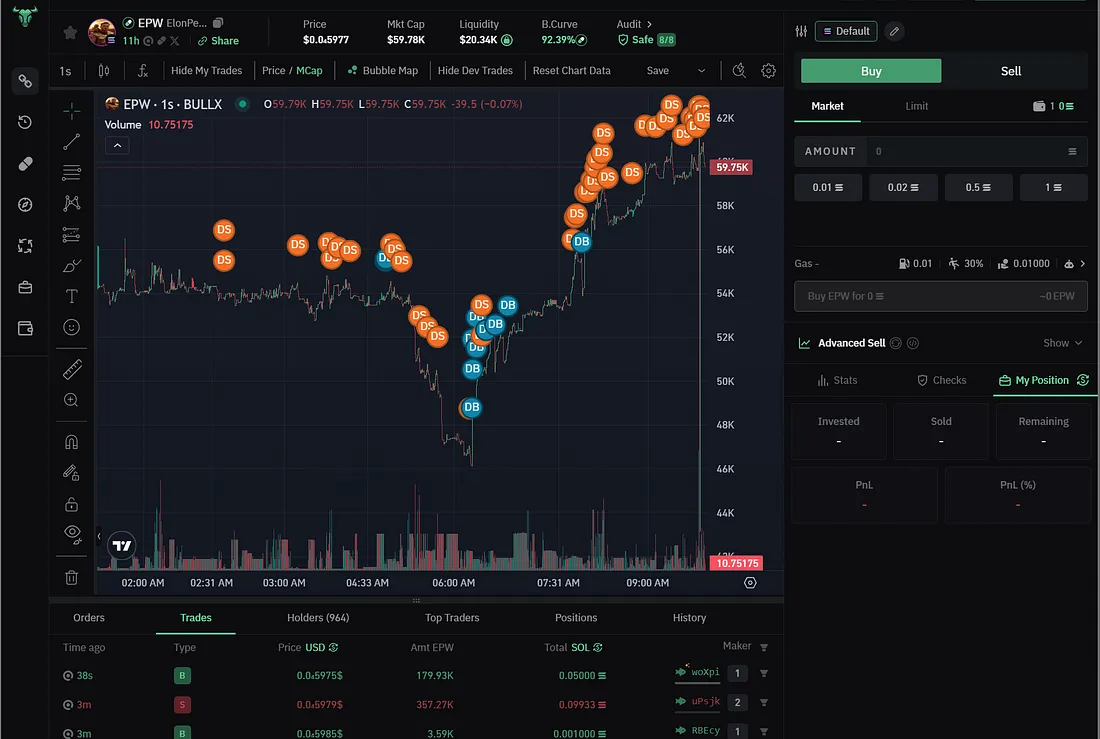Switch to the Orders tab
This screenshot has height=739, width=1100.
pyautogui.click(x=88, y=618)
